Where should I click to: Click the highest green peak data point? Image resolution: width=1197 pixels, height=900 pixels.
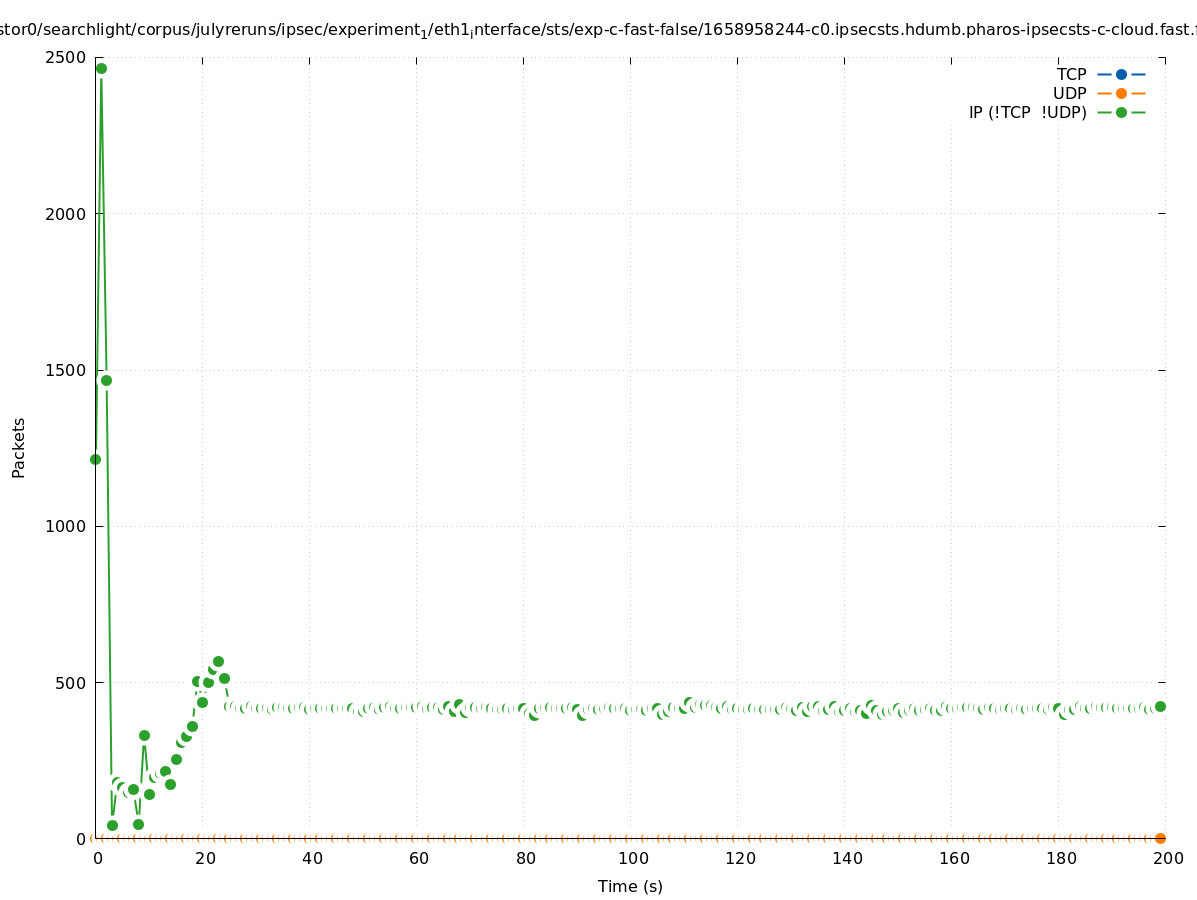pyautogui.click(x=101, y=68)
